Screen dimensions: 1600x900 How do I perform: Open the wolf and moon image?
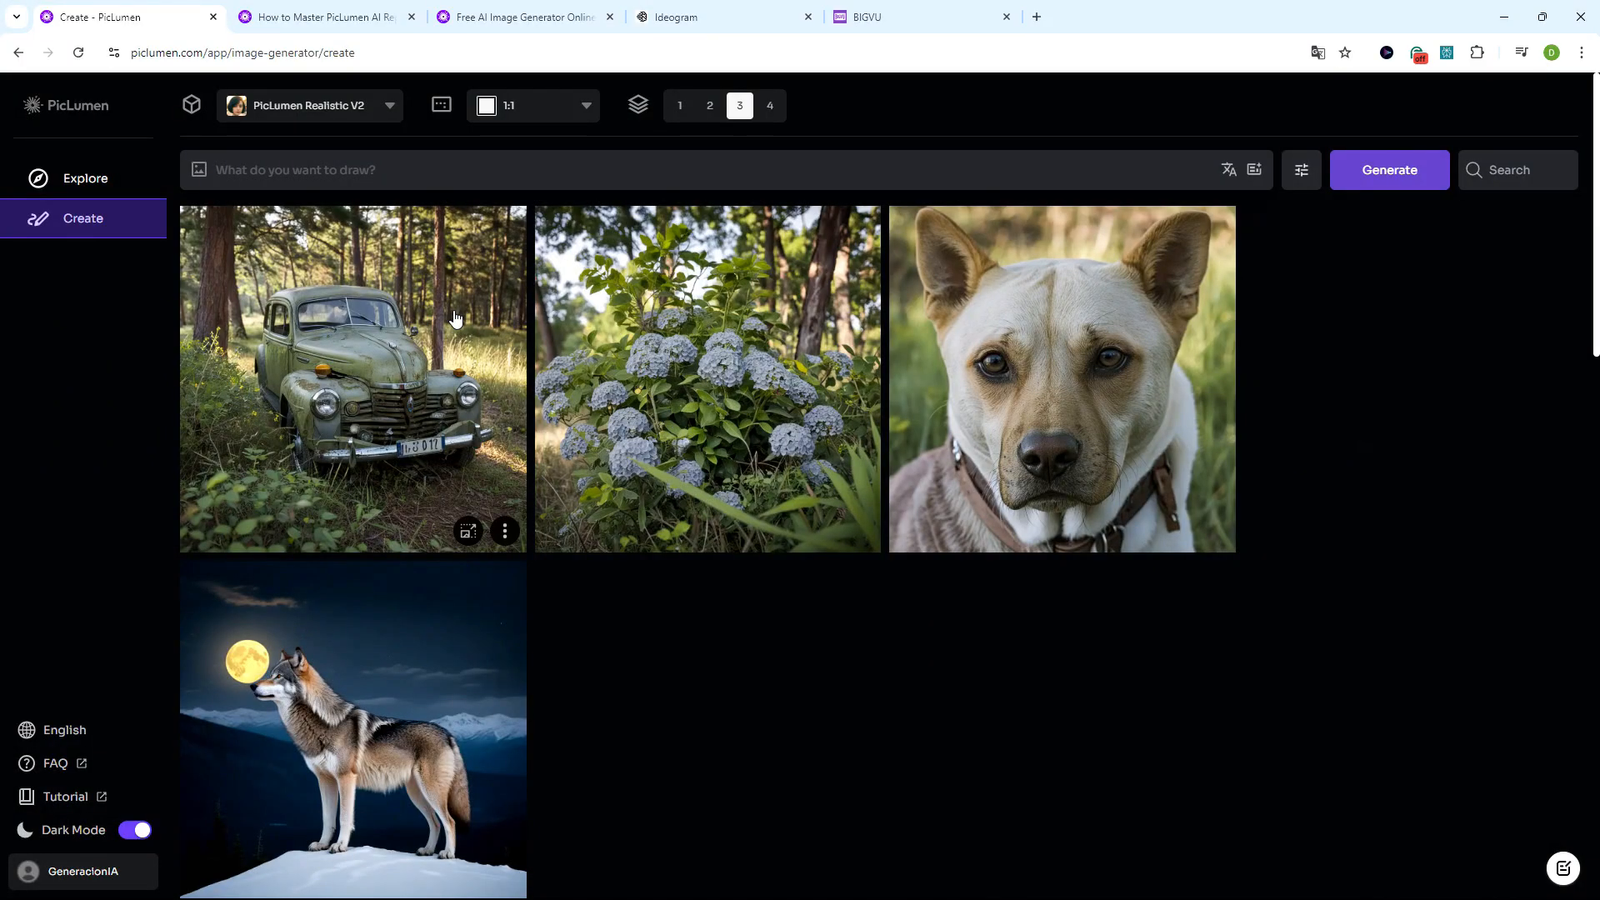(x=353, y=730)
